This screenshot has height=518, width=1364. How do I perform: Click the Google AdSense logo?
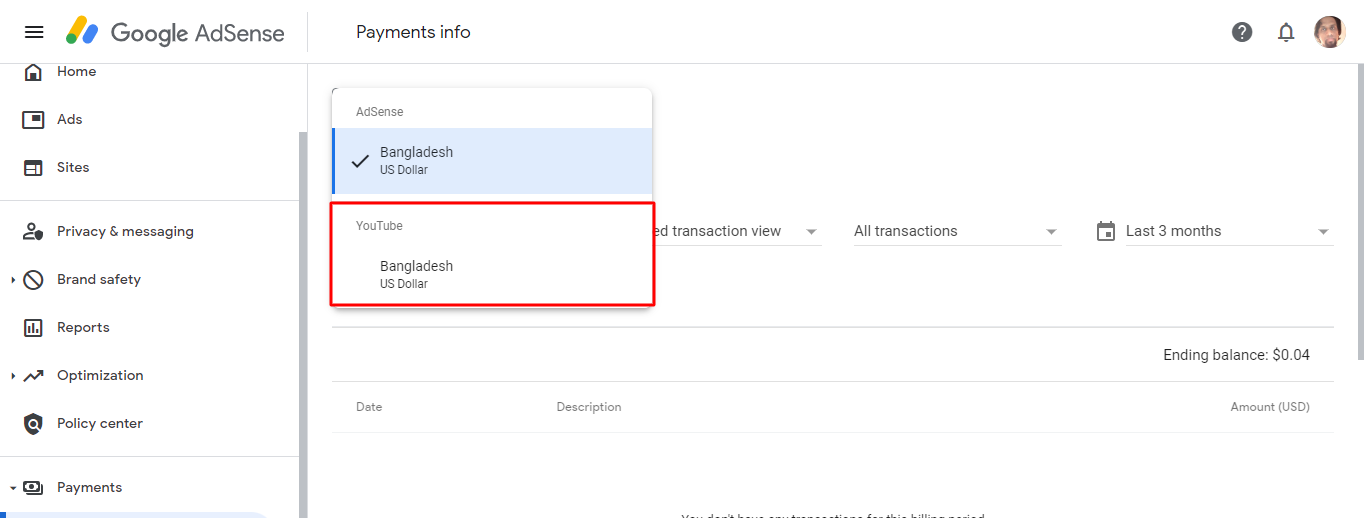pos(175,32)
